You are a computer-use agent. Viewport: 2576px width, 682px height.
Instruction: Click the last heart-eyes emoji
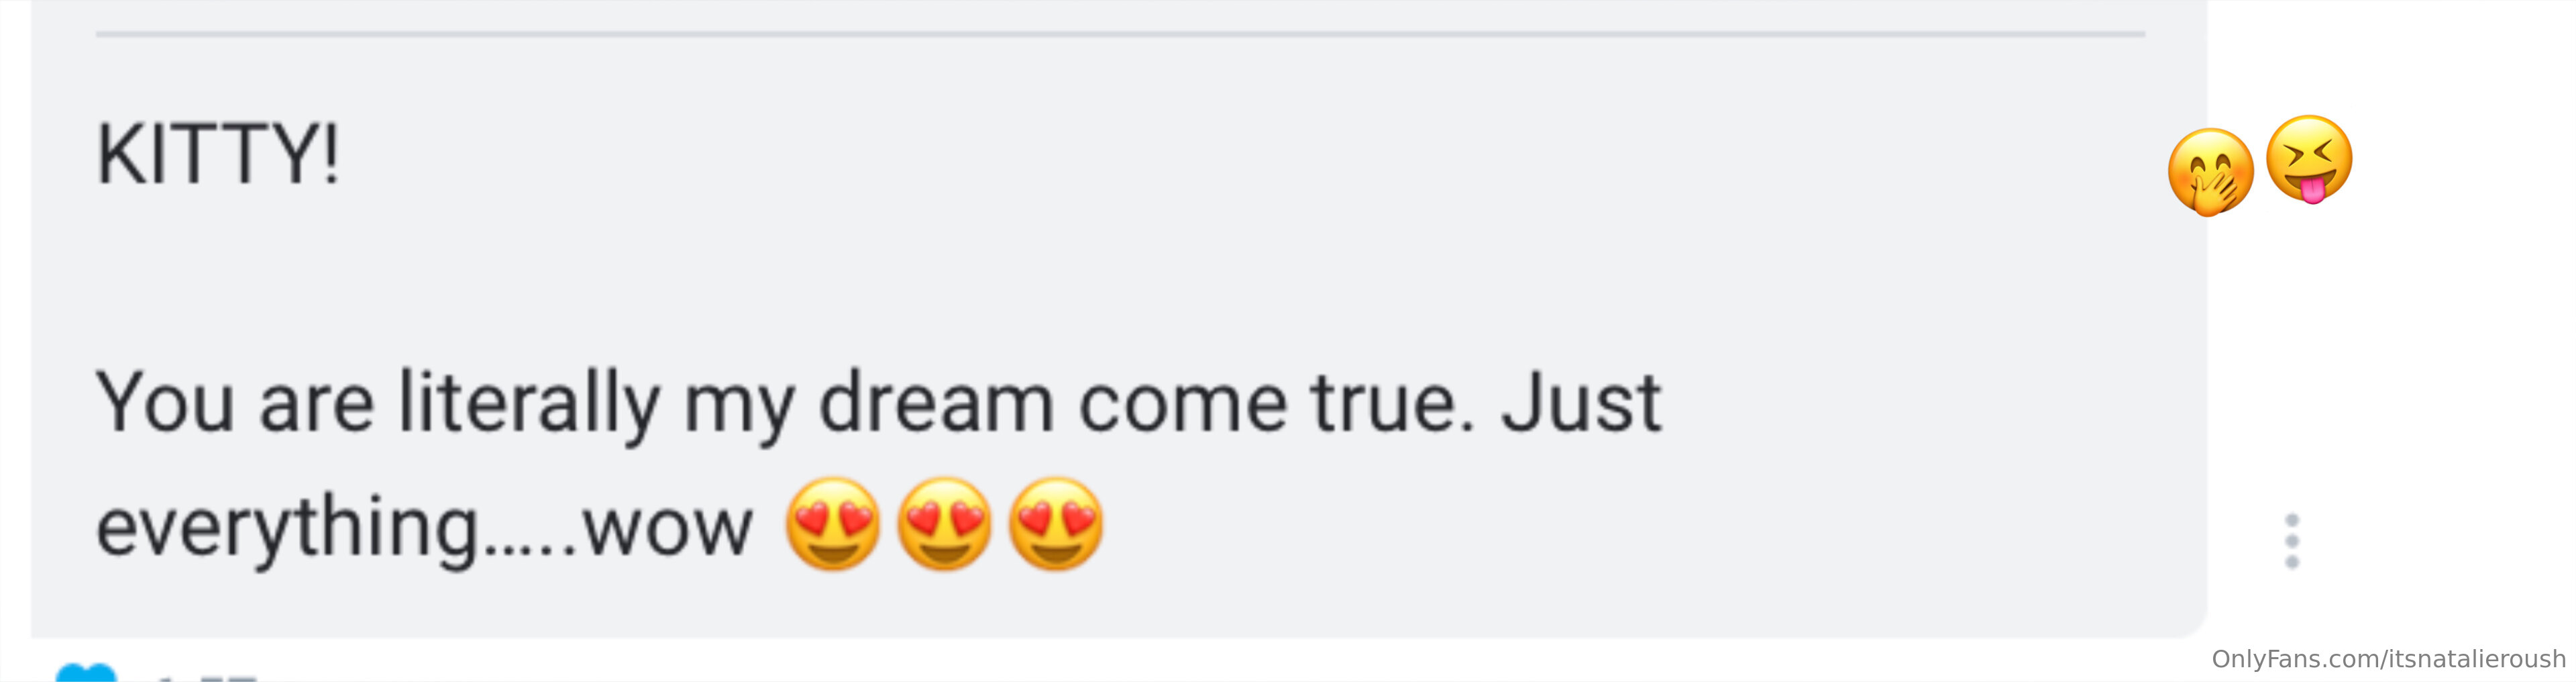(1056, 524)
